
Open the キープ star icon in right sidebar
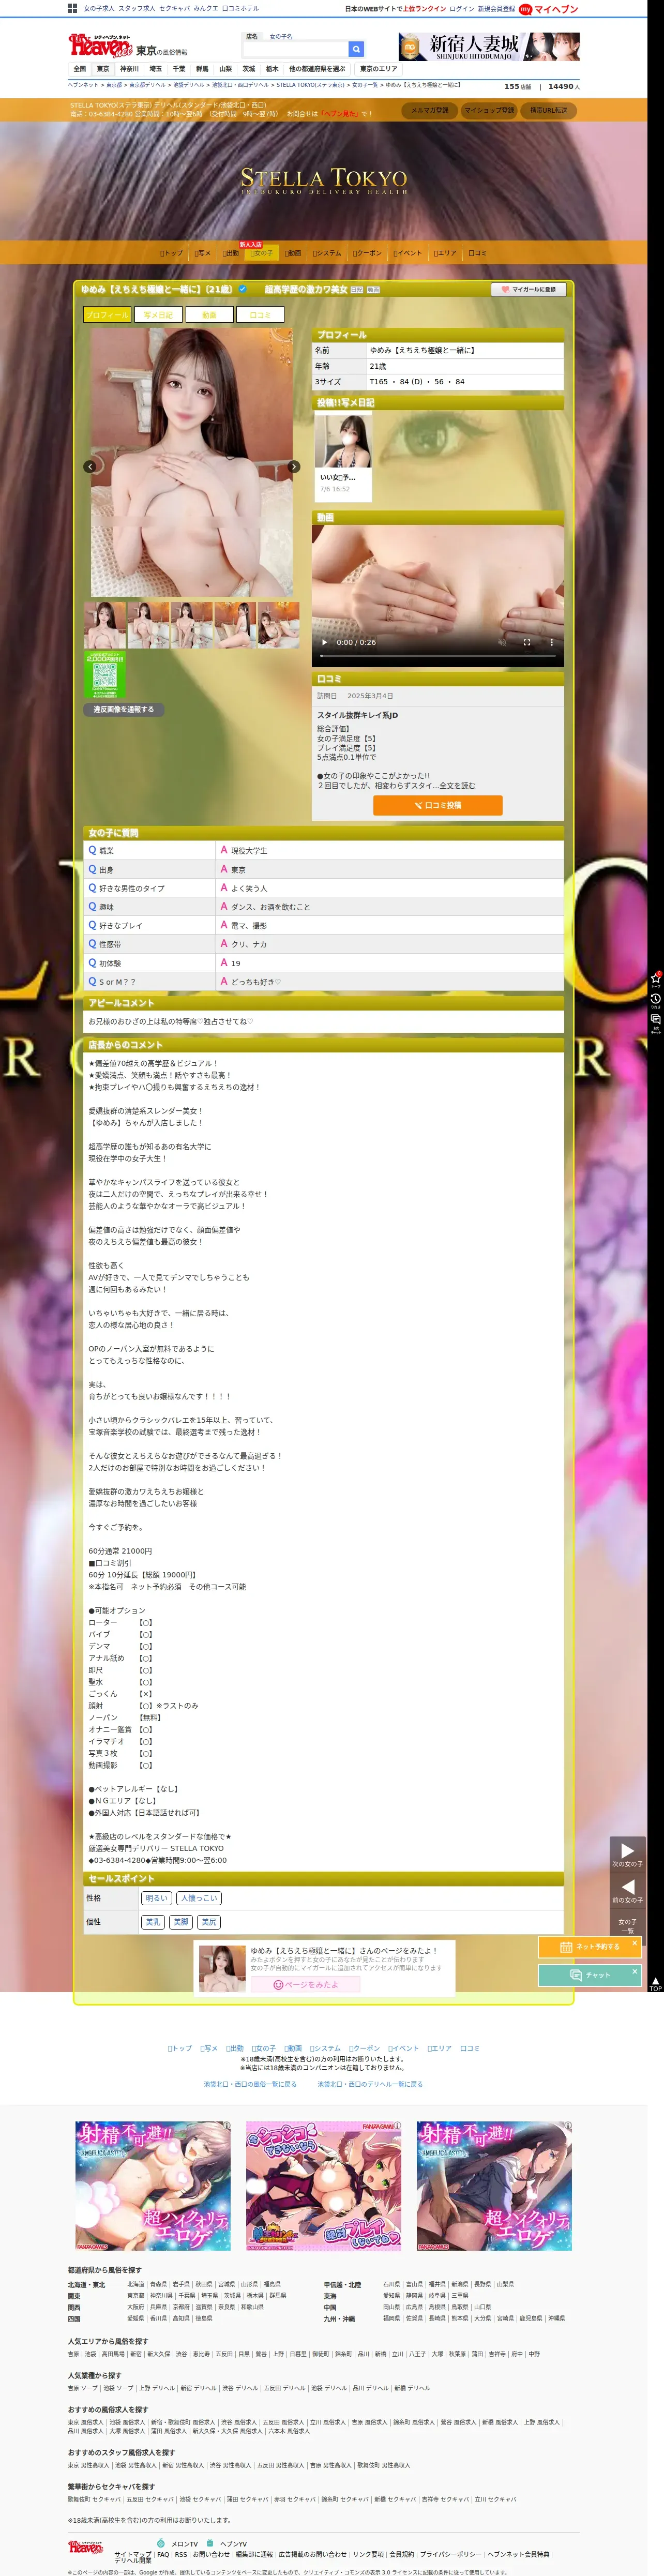point(656,979)
